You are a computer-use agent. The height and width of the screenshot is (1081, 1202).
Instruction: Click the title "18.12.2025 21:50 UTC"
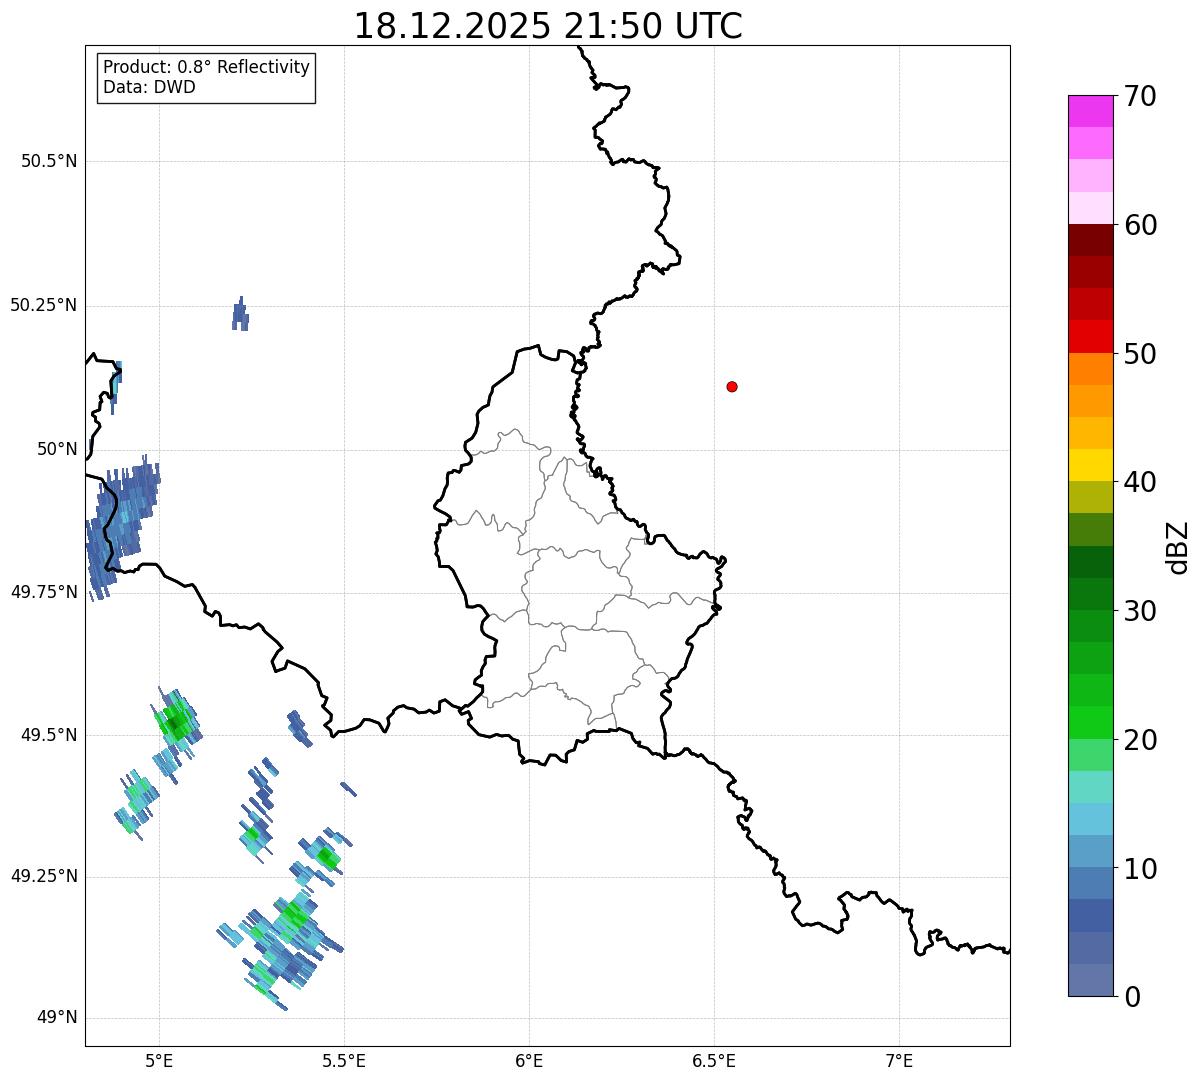click(548, 26)
